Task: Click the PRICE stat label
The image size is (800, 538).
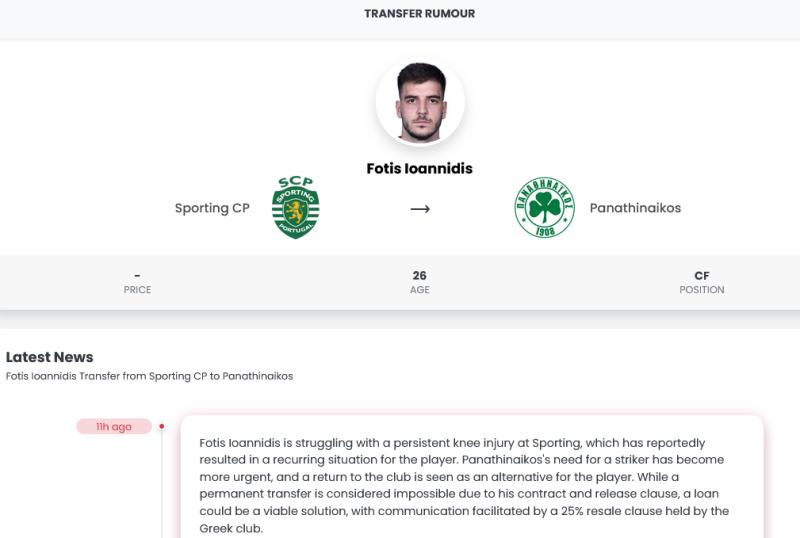Action: click(x=137, y=290)
